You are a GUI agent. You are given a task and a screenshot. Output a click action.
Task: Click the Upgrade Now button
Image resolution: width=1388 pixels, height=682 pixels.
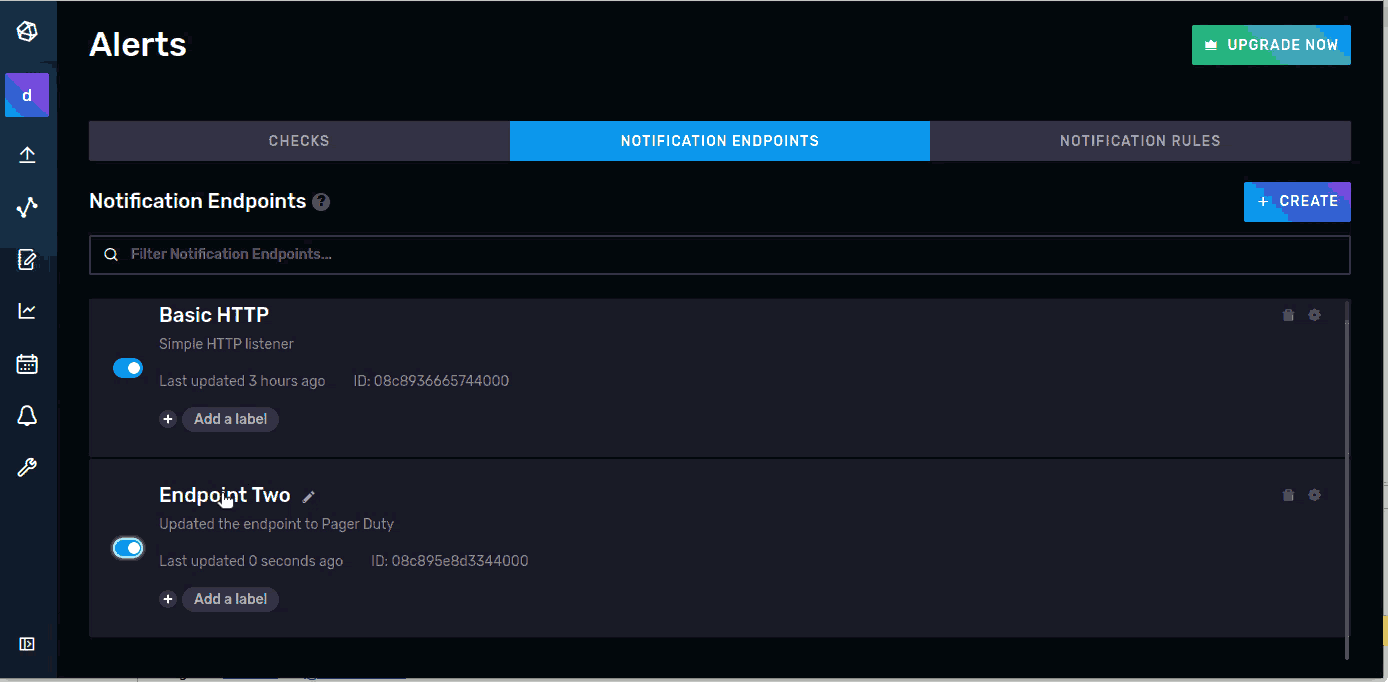pos(1271,44)
